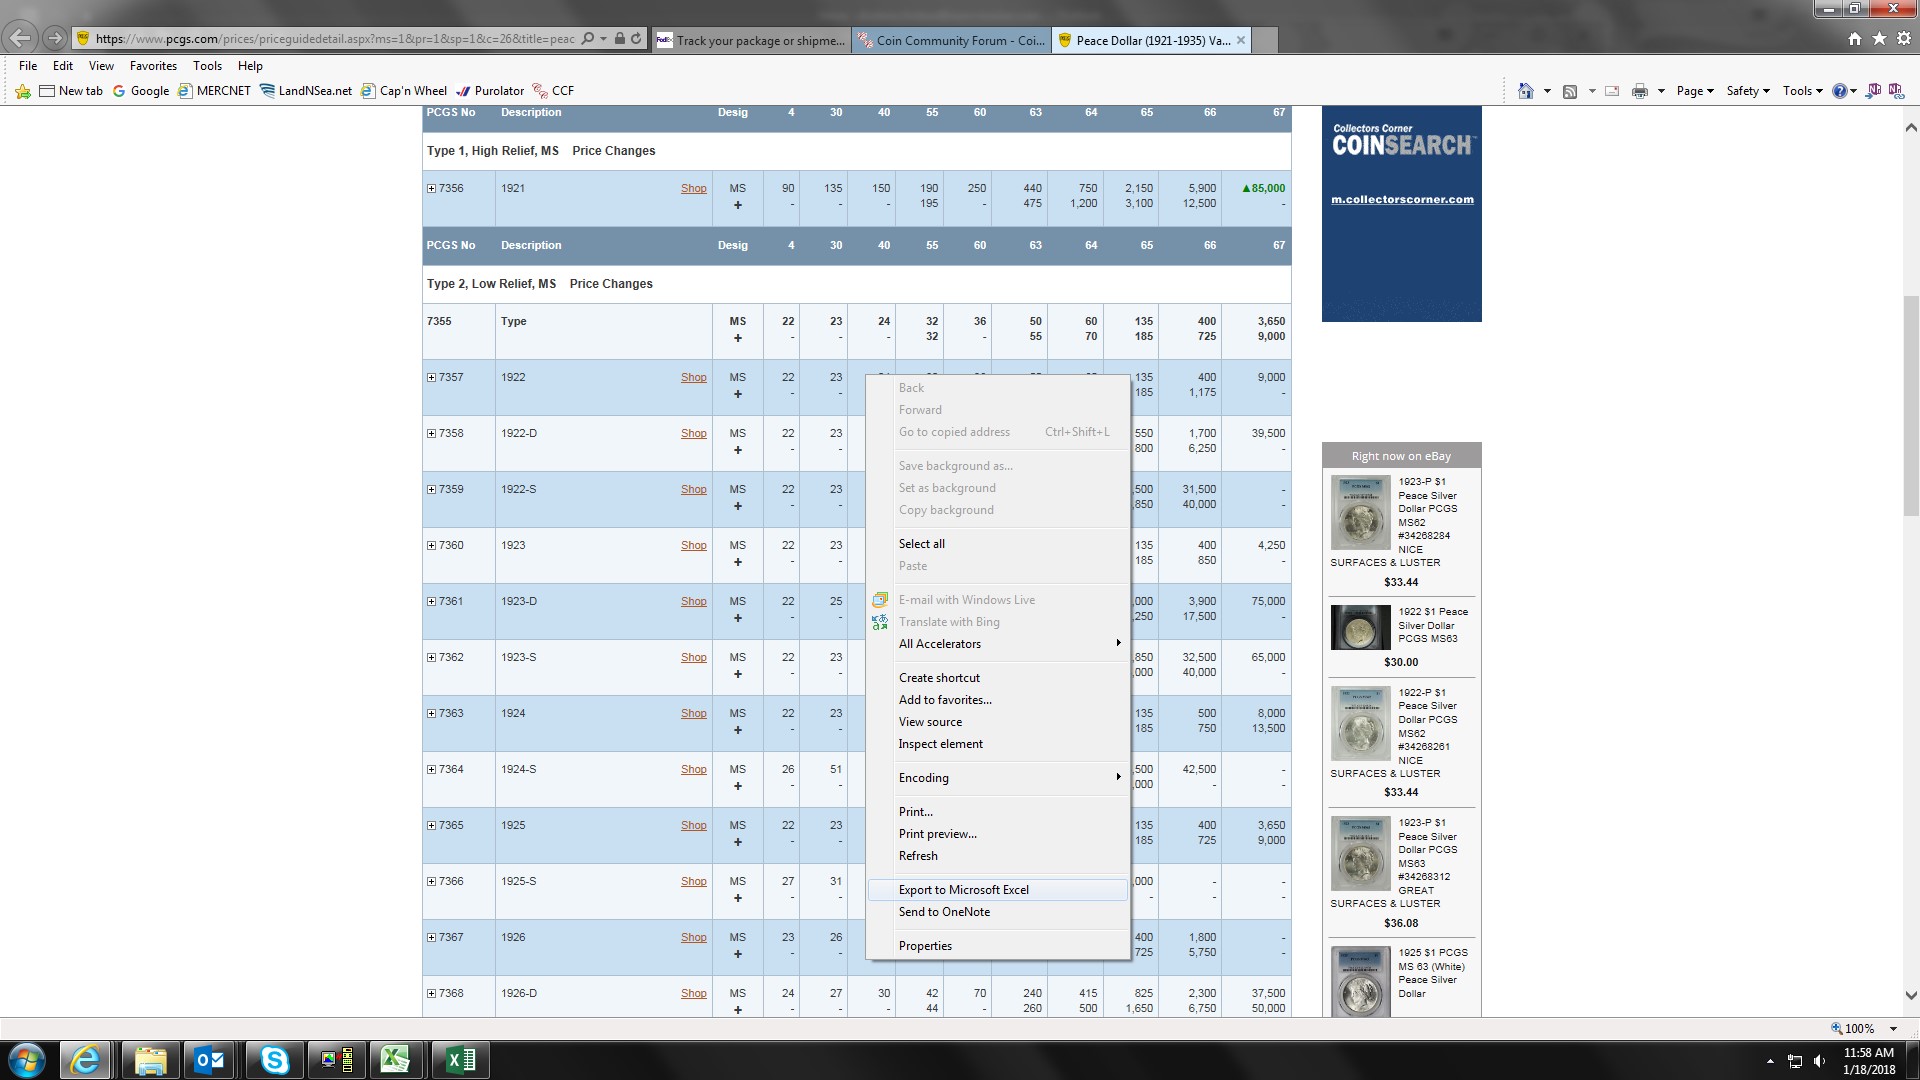Open the m.collectorscorner.com link
The image size is (1920, 1080).
(1402, 199)
